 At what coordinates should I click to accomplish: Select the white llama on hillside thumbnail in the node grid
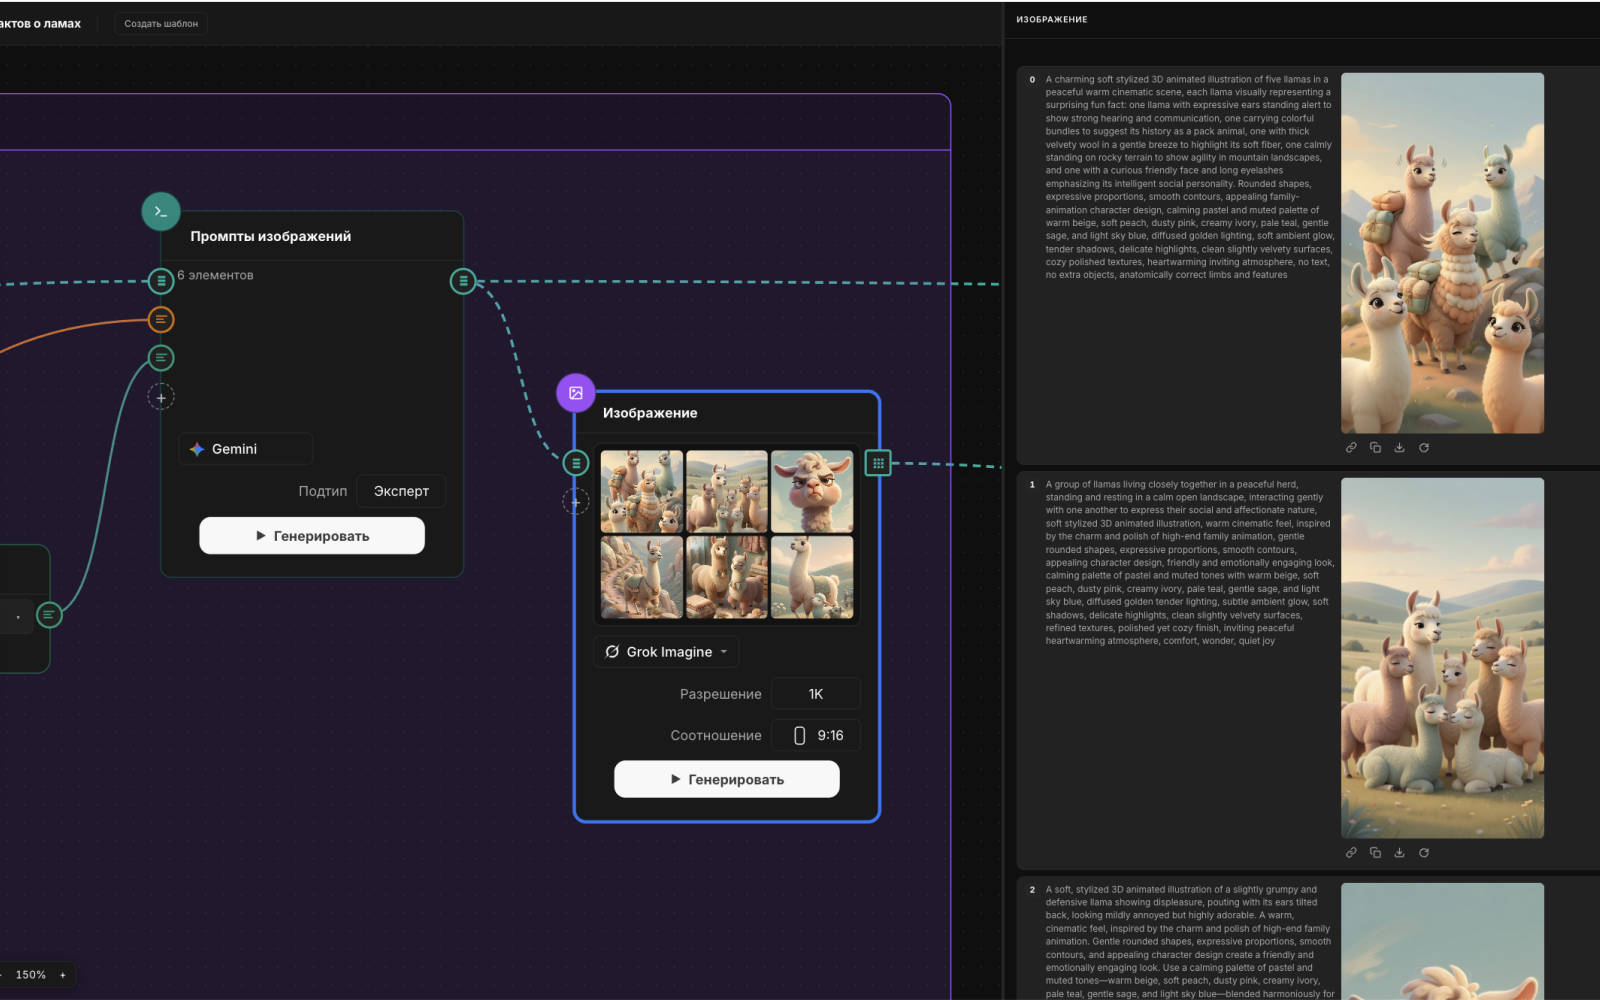pos(812,577)
